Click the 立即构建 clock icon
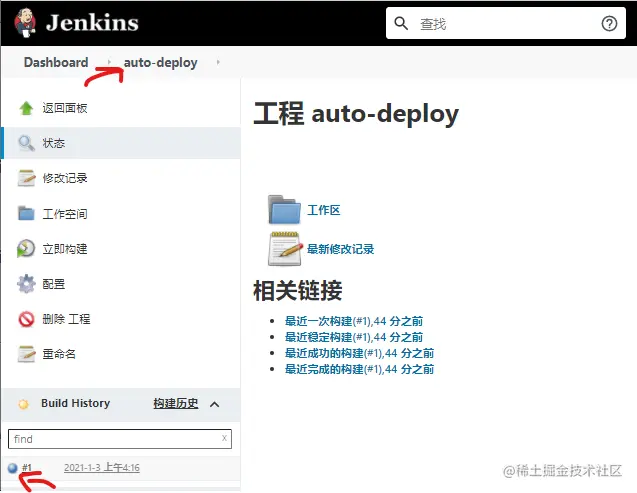Screen dimensions: 637x493 click(26, 249)
